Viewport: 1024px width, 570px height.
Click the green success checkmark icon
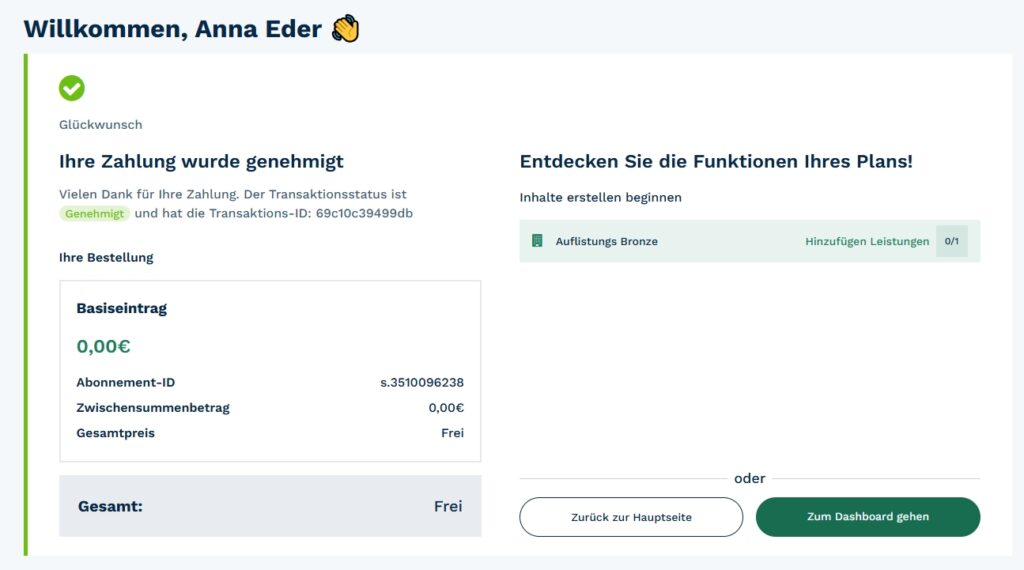tap(72, 88)
